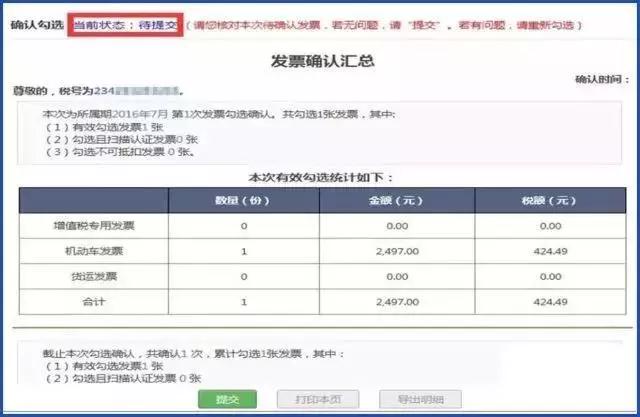Click the green 提交 button

(x=227, y=399)
